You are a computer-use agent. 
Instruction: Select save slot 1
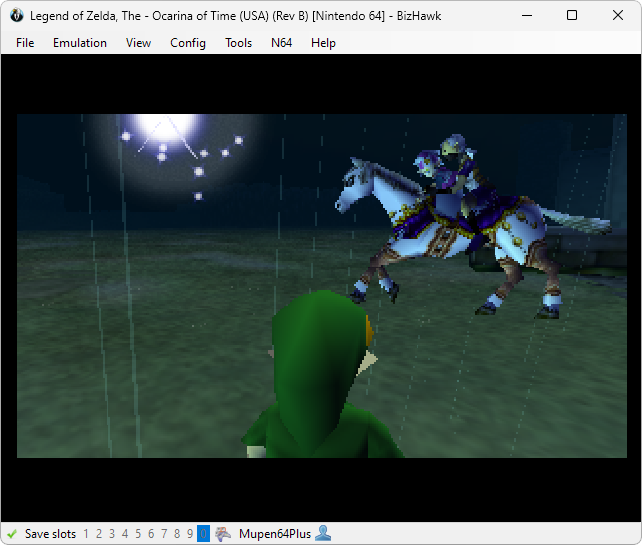(x=86, y=534)
